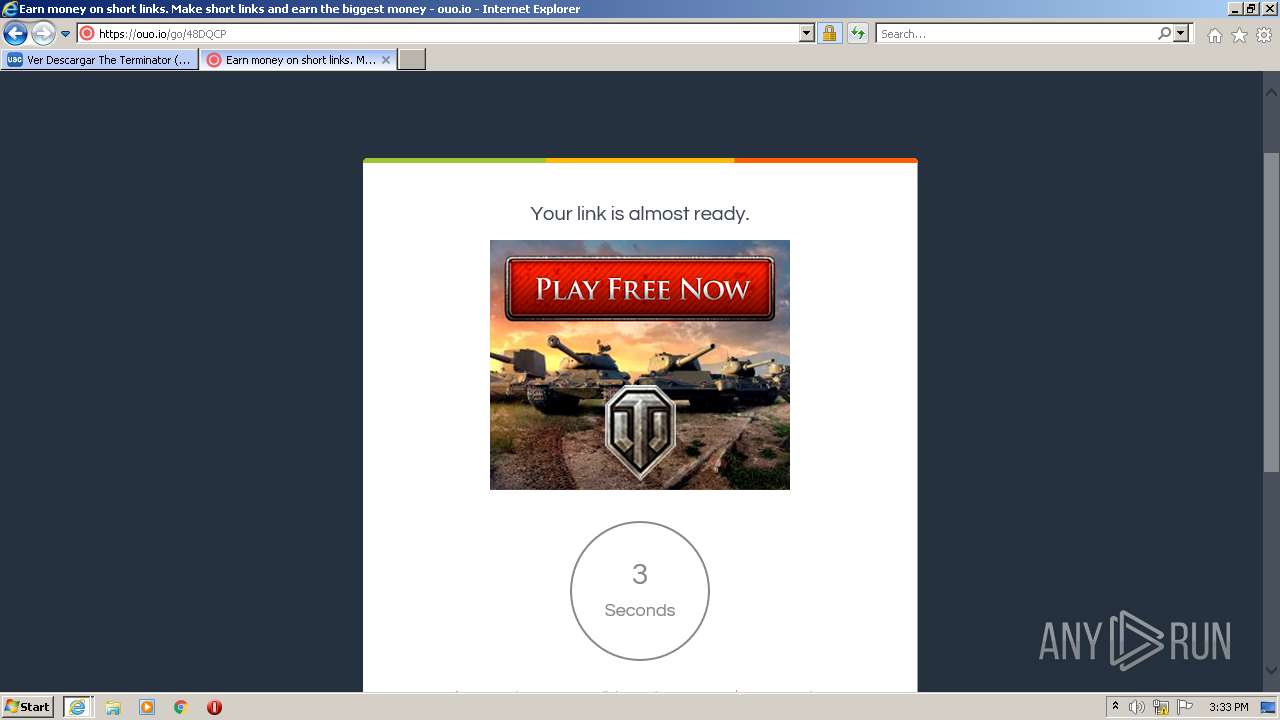Image resolution: width=1280 pixels, height=720 pixels.
Task: Click the page favicon in address bar
Action: click(x=87, y=34)
